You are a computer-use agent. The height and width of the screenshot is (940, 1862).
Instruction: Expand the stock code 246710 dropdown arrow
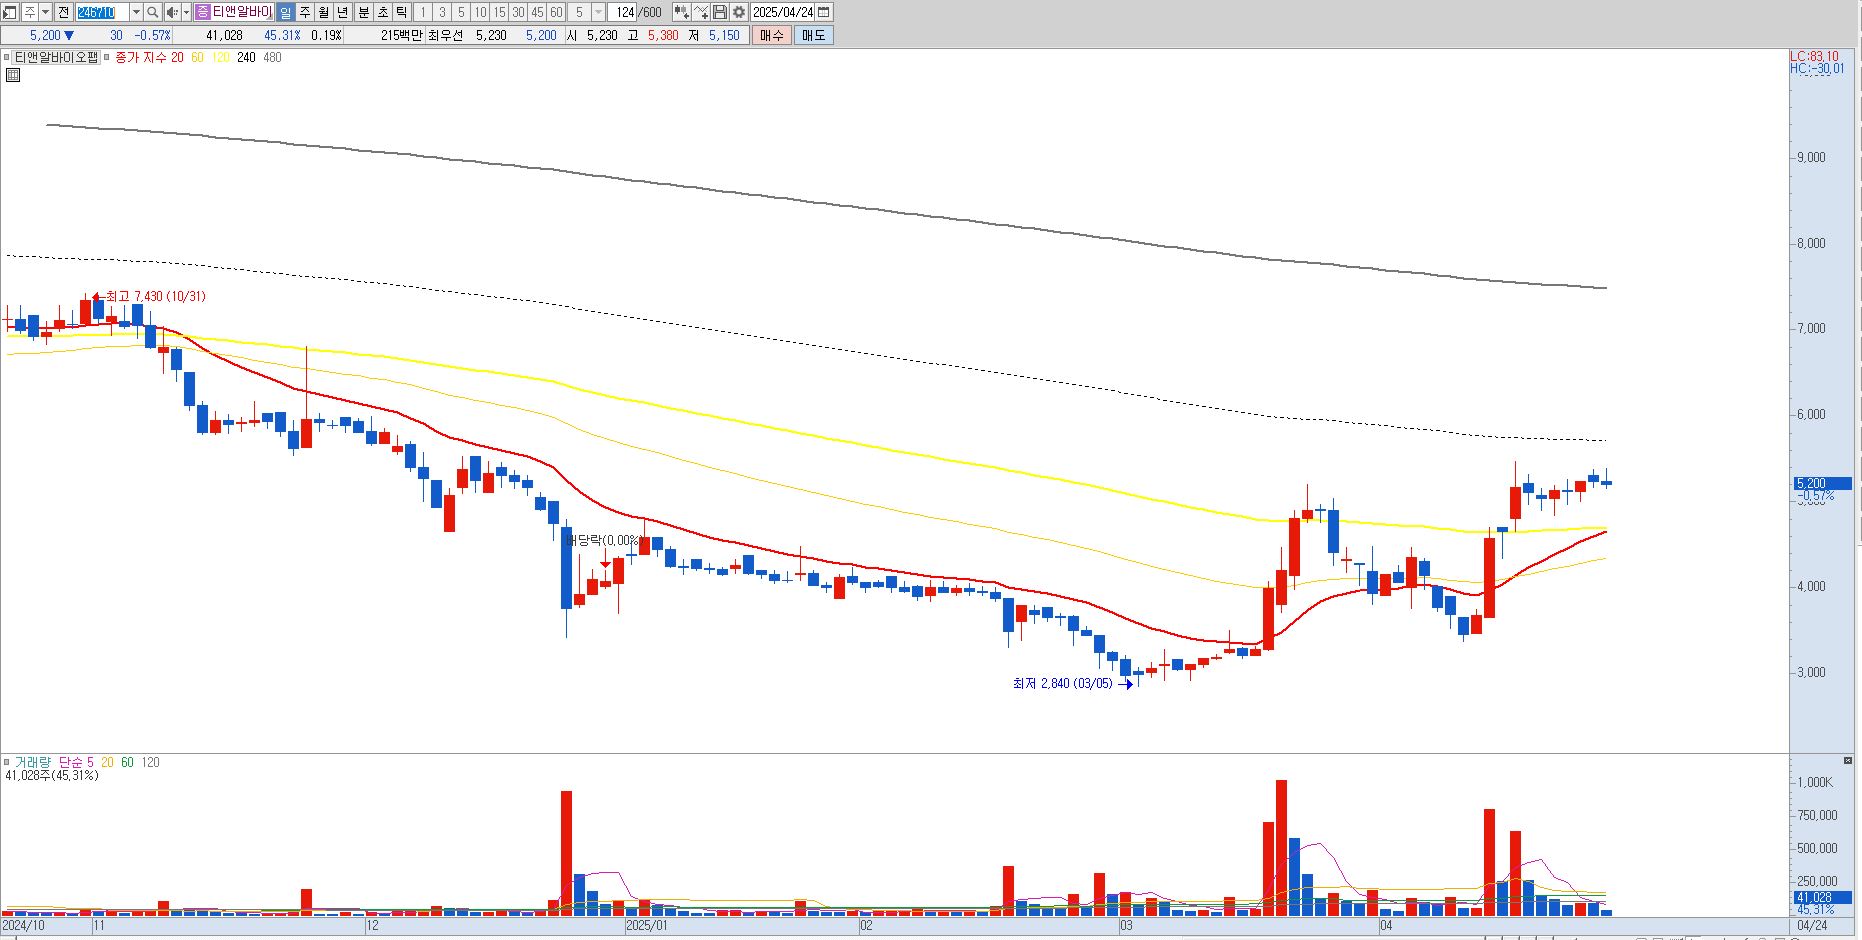[x=136, y=12]
